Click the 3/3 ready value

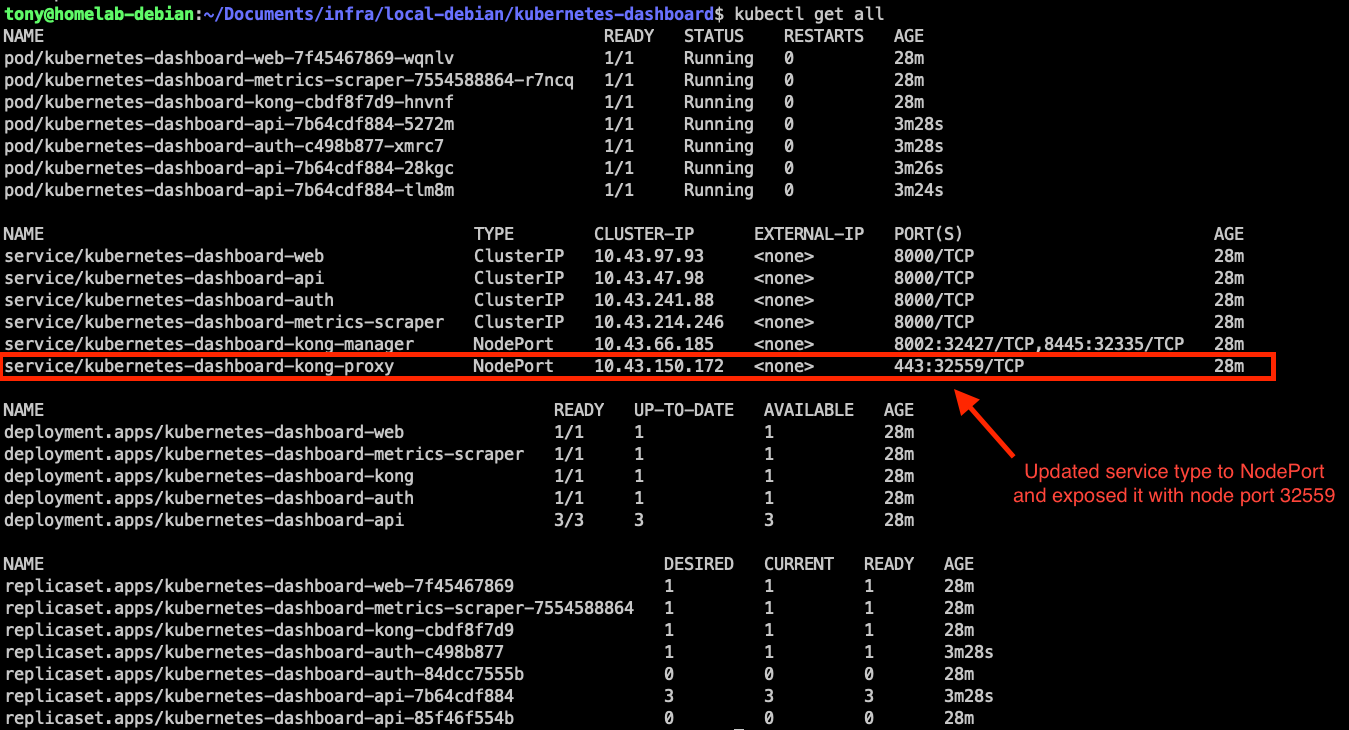pyautogui.click(x=569, y=520)
